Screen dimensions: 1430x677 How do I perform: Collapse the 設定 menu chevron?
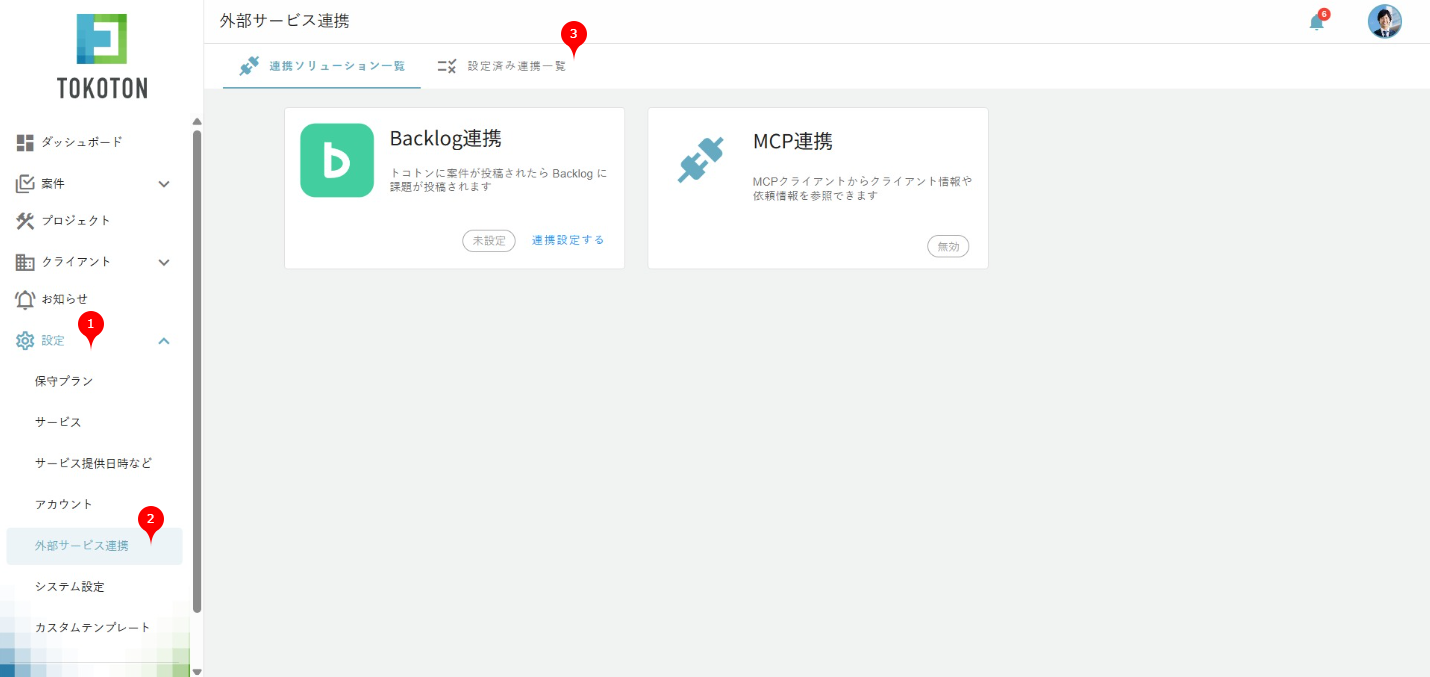click(164, 341)
